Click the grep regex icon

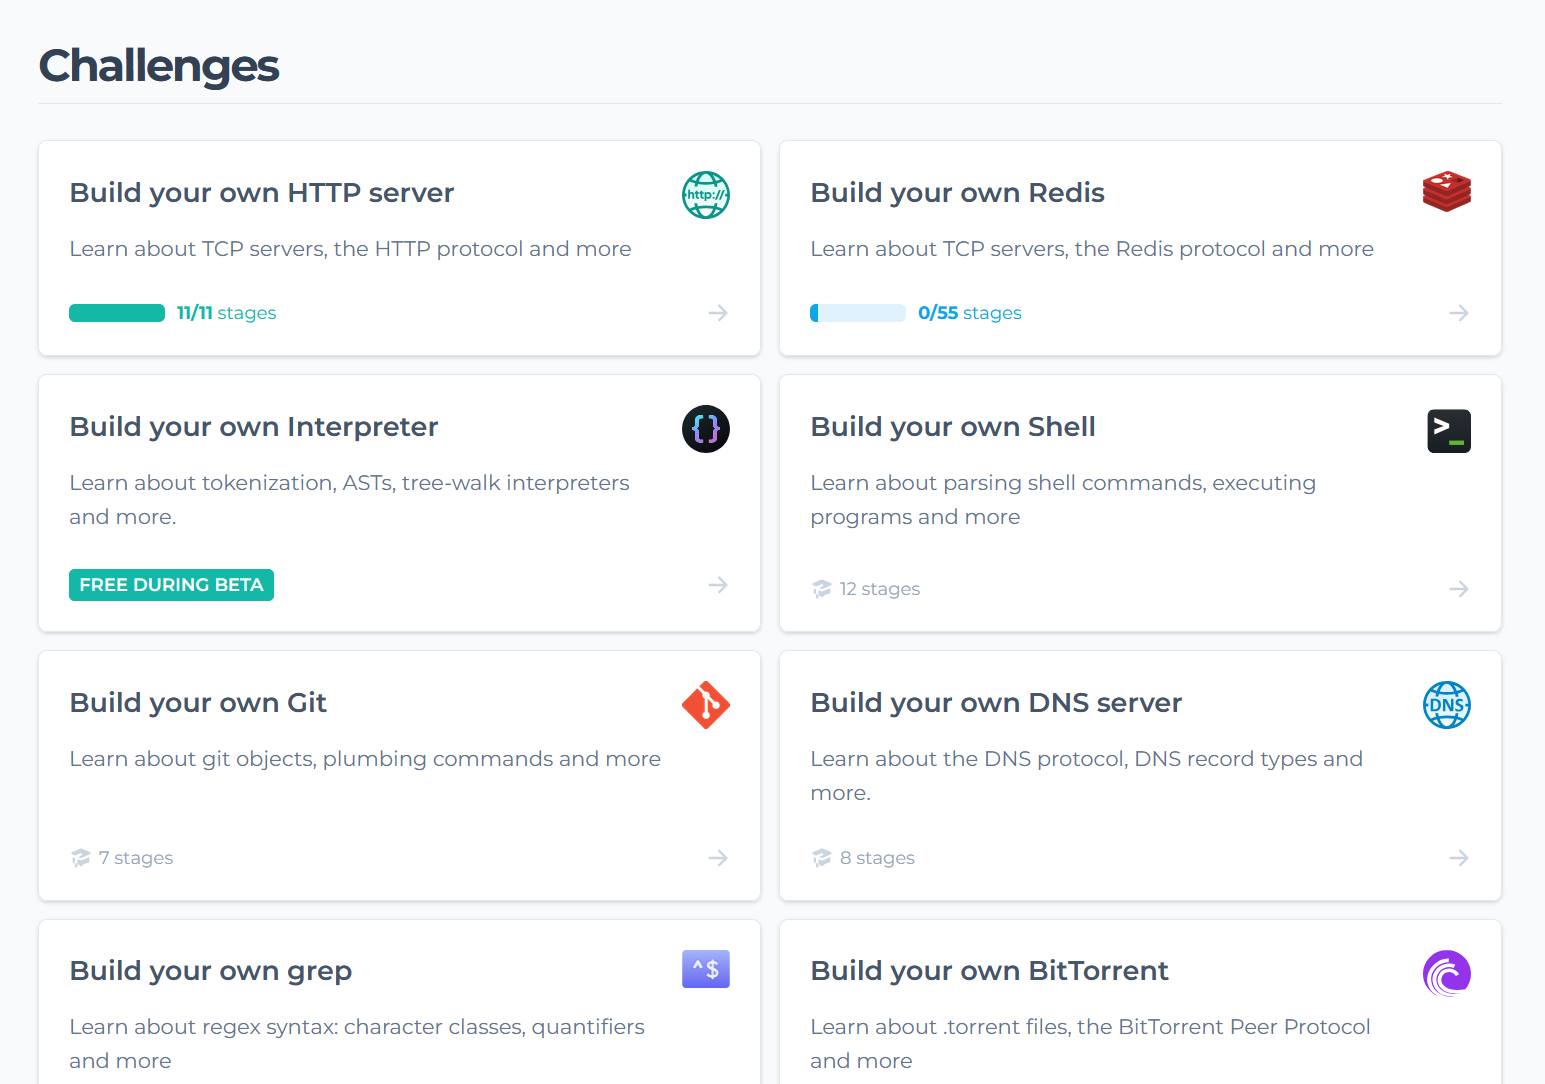coord(705,969)
